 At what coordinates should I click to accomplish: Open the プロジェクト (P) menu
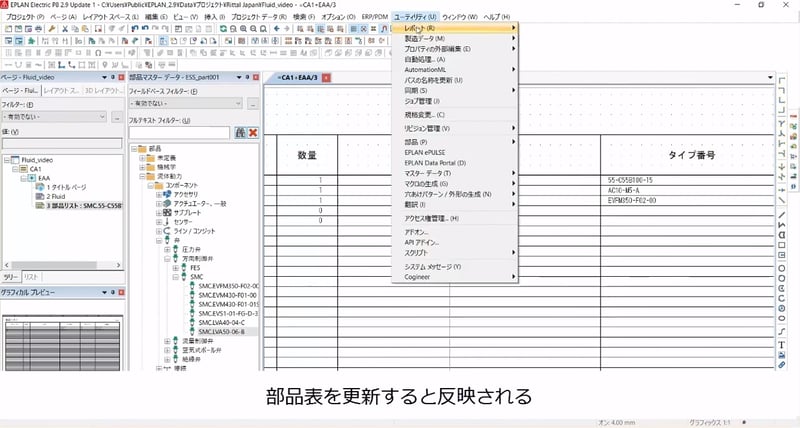coord(25,17)
